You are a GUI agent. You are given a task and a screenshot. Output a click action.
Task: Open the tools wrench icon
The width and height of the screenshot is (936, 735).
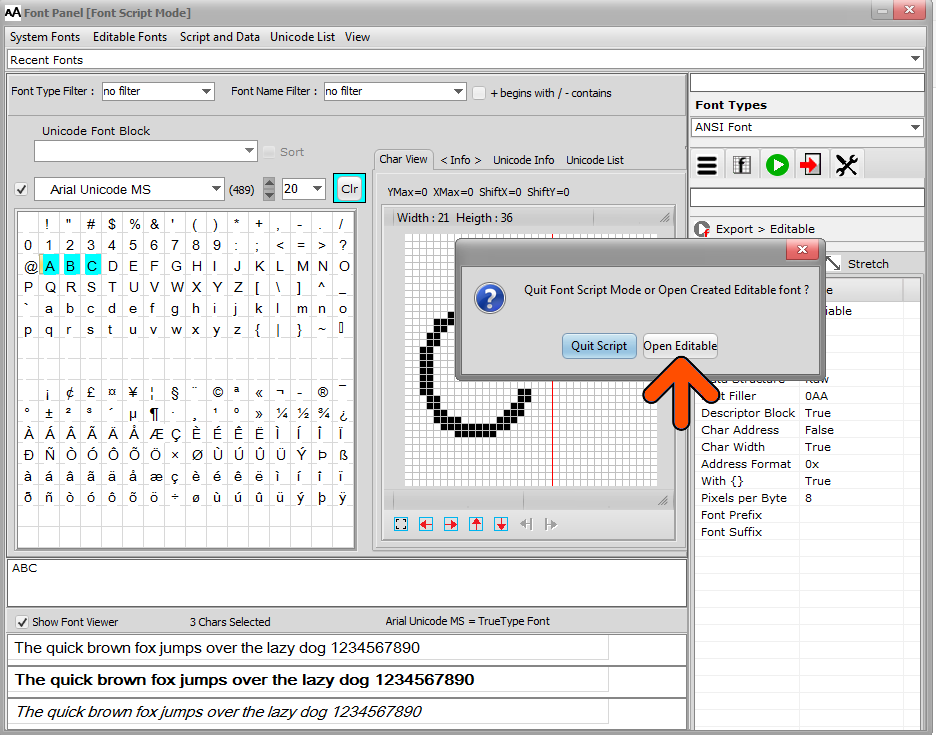click(846, 165)
